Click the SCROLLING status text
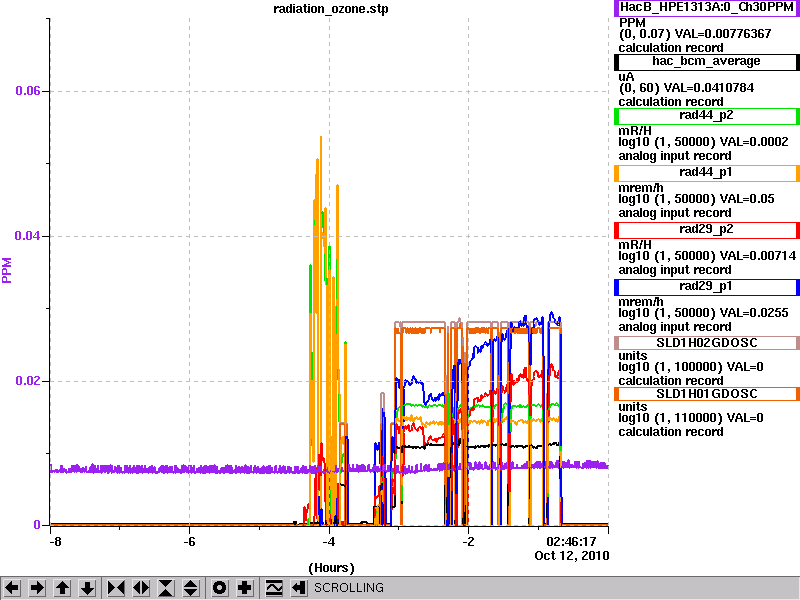Screen dimensions: 800x600 (x=349, y=588)
